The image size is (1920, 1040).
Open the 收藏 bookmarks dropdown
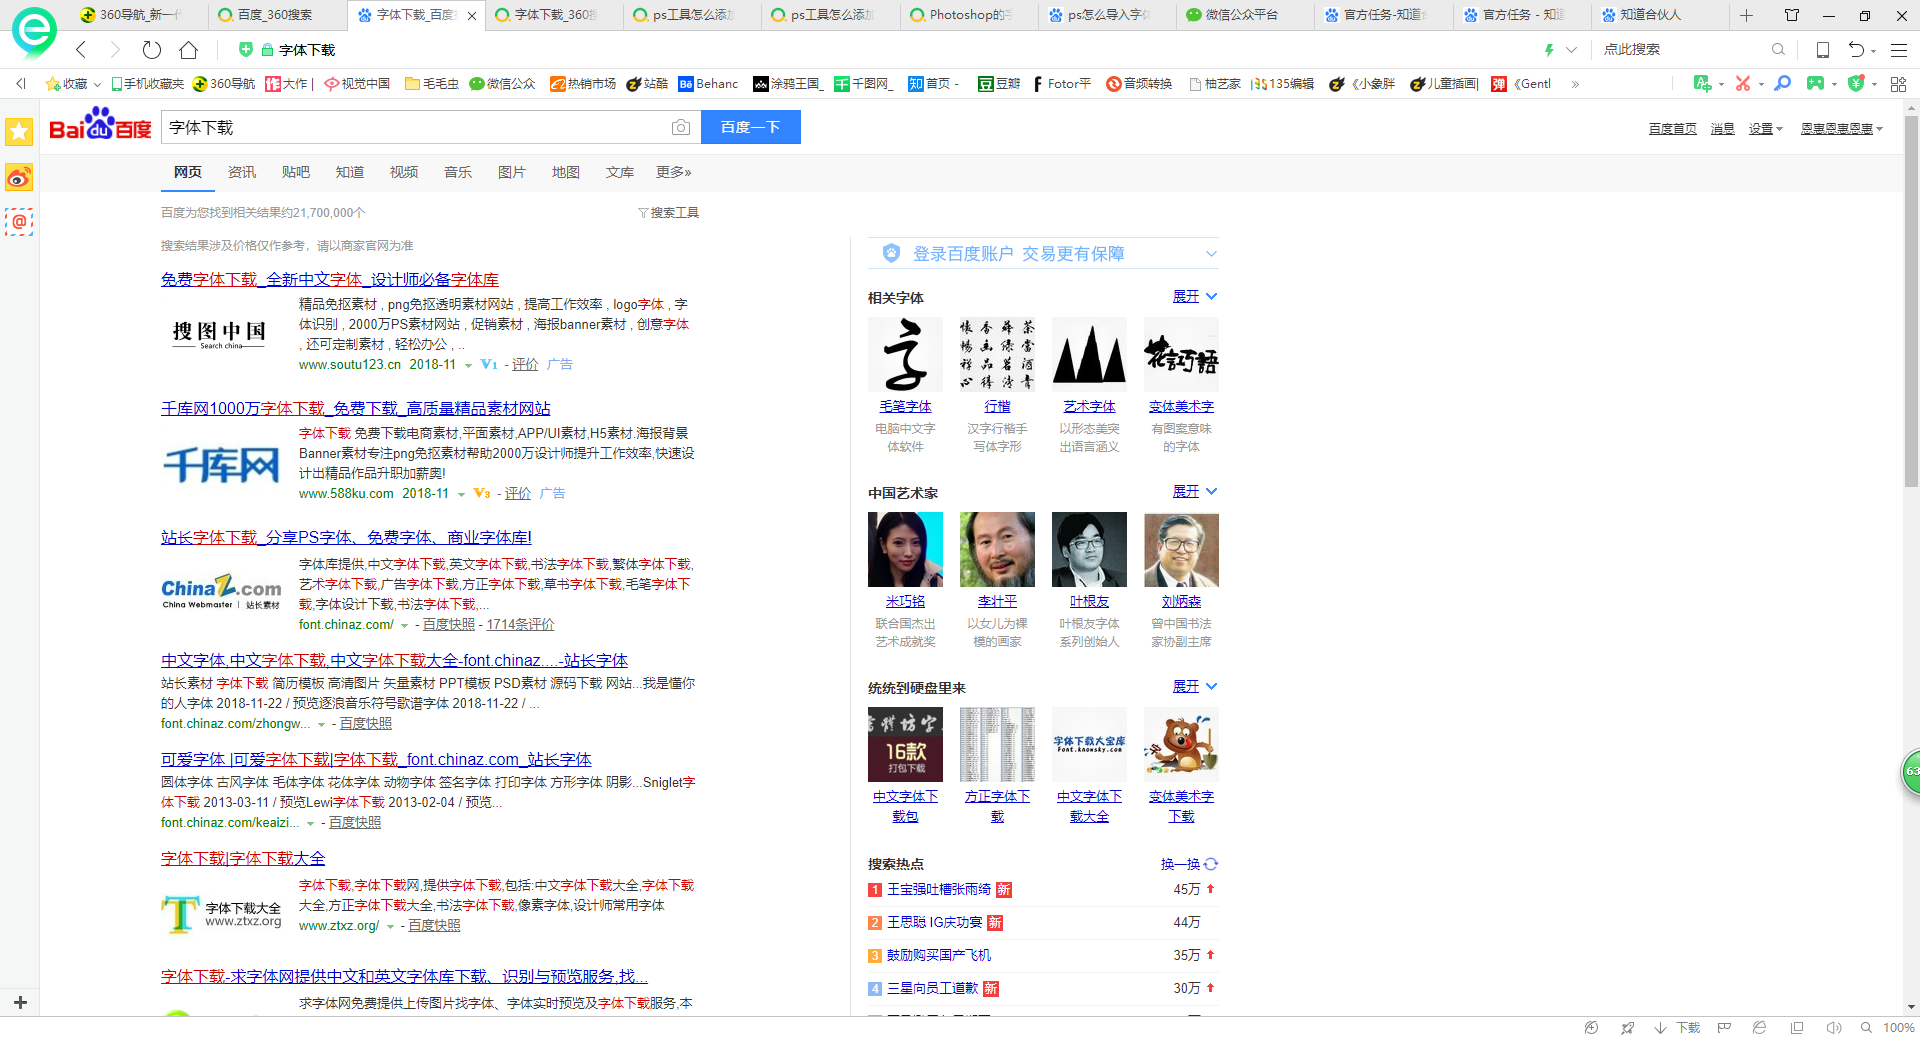pyautogui.click(x=73, y=84)
